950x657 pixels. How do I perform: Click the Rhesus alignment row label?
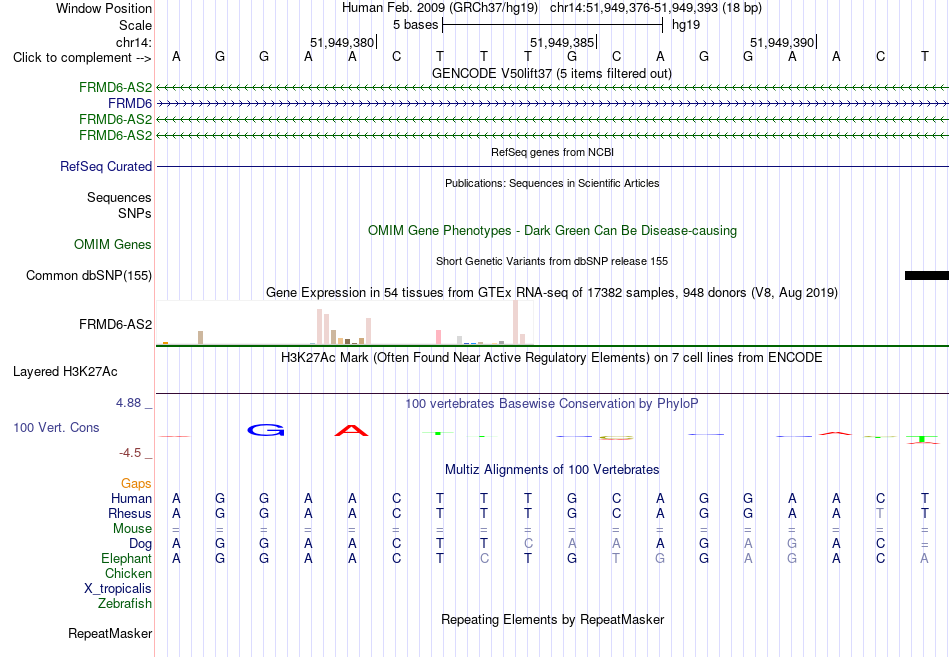point(130,513)
